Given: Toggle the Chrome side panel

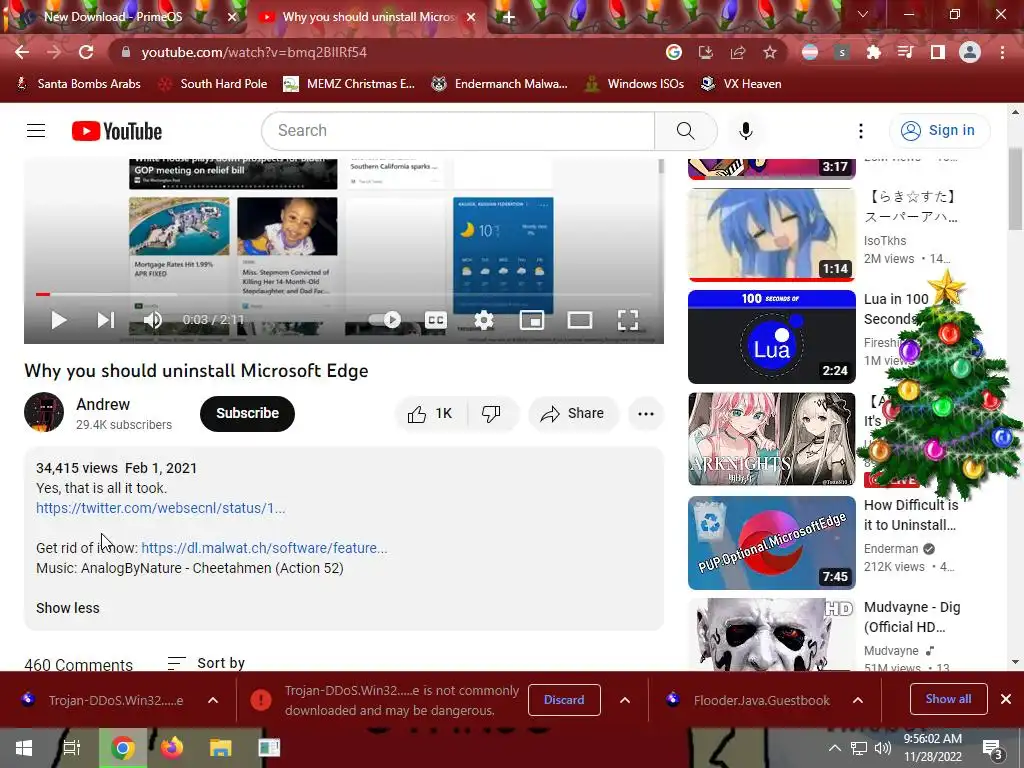Looking at the screenshot, I should (x=938, y=52).
